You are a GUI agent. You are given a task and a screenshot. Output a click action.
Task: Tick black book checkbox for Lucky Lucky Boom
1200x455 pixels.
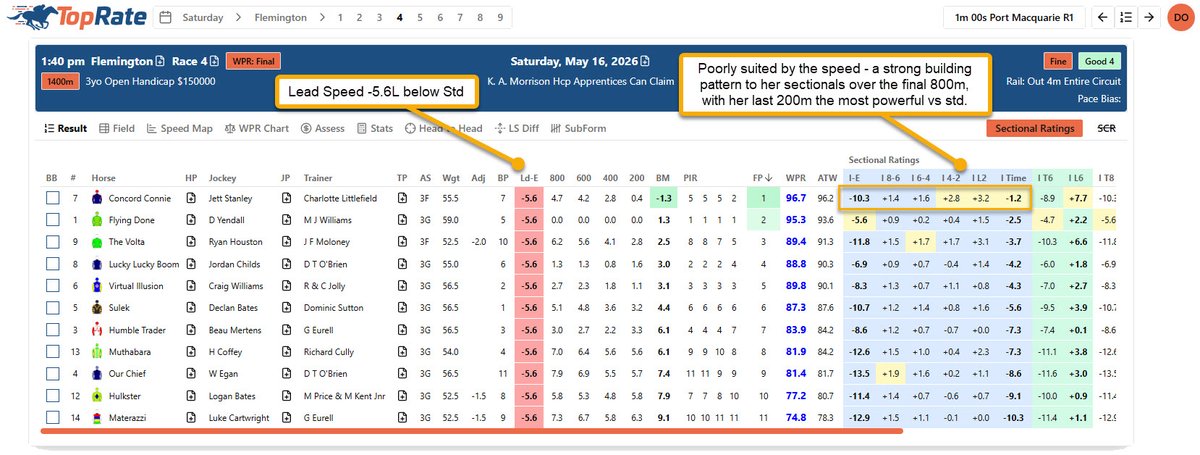click(52, 263)
